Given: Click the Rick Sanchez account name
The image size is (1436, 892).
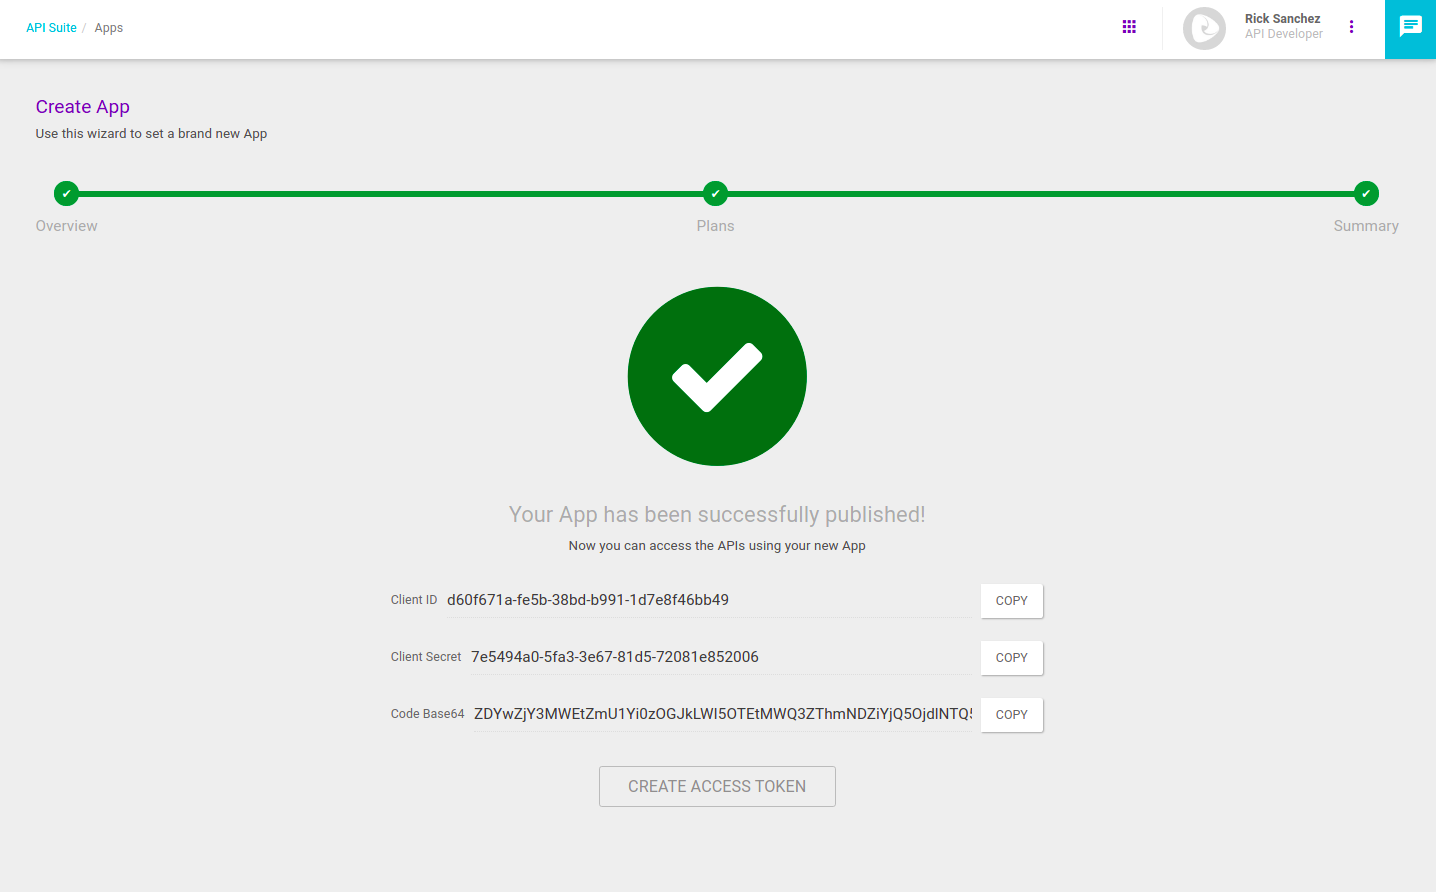Looking at the screenshot, I should 1283,18.
